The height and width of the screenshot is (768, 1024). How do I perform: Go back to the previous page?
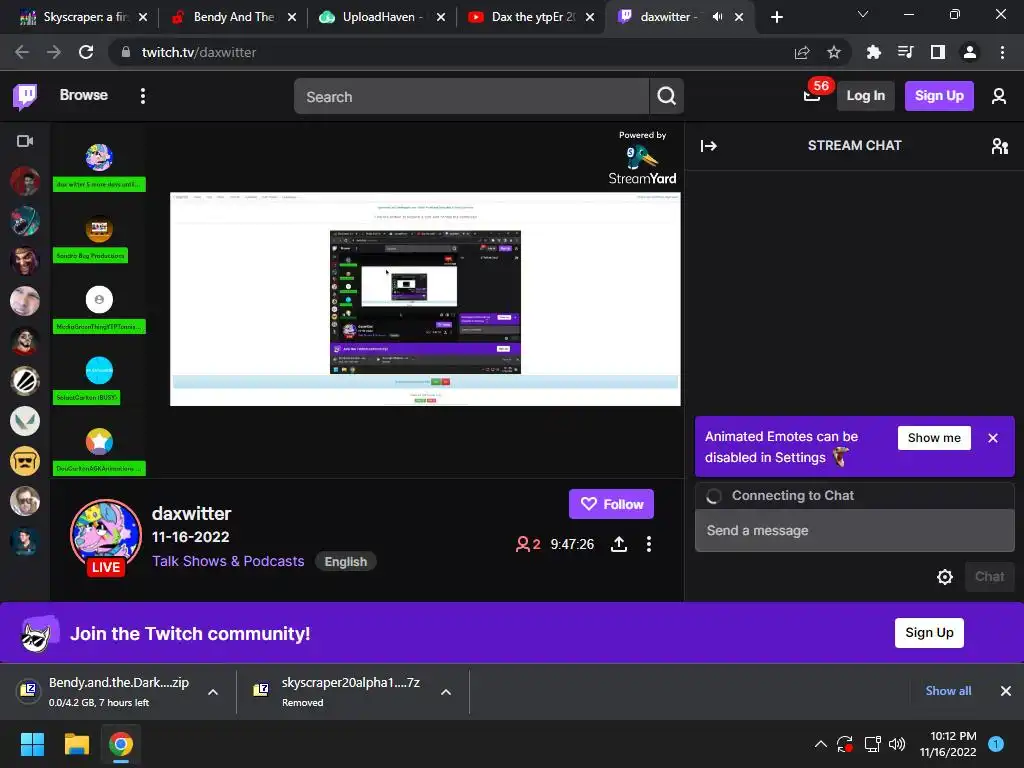(x=22, y=52)
